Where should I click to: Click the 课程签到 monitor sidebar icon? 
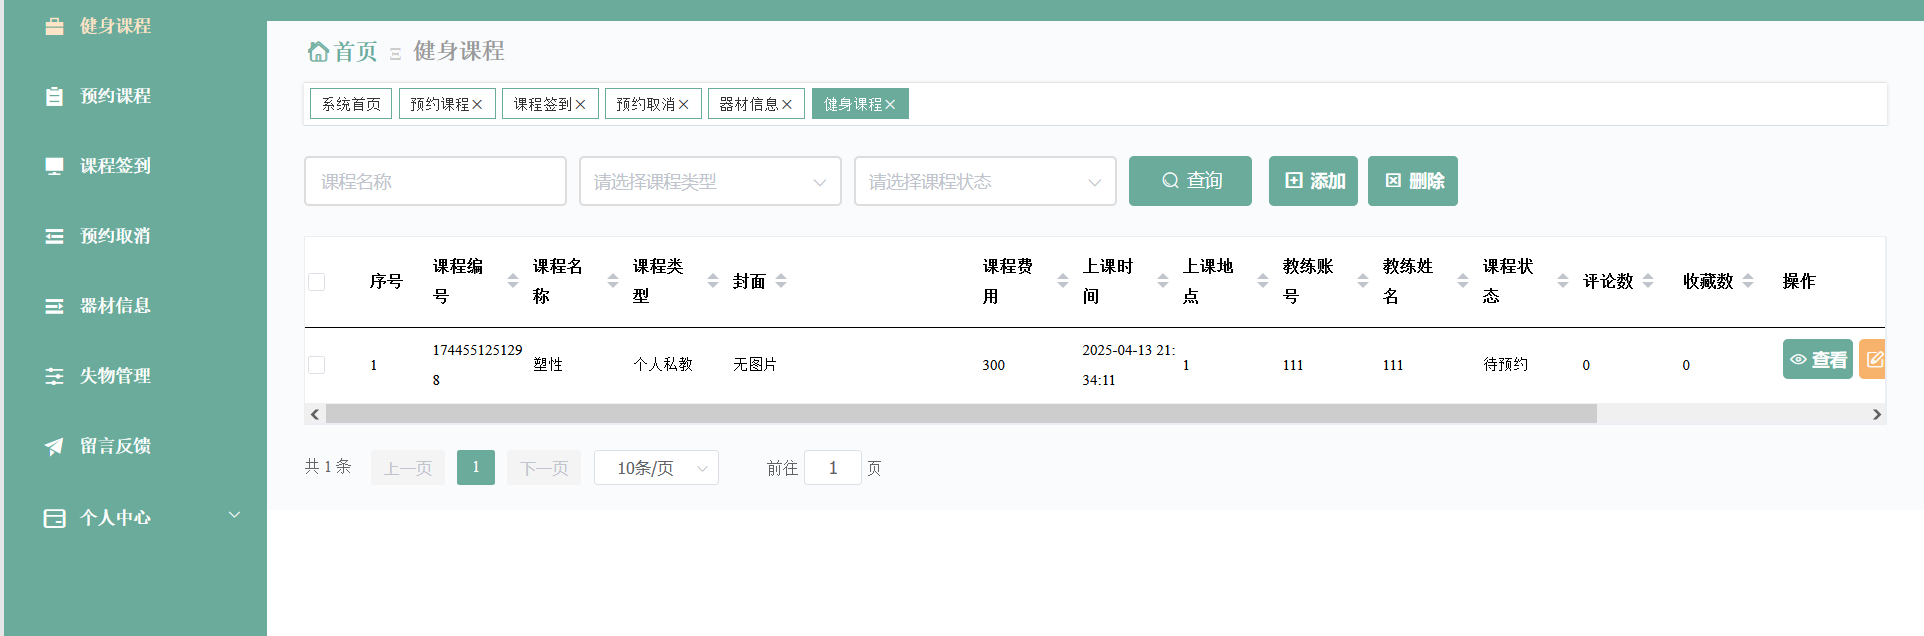pyautogui.click(x=54, y=166)
